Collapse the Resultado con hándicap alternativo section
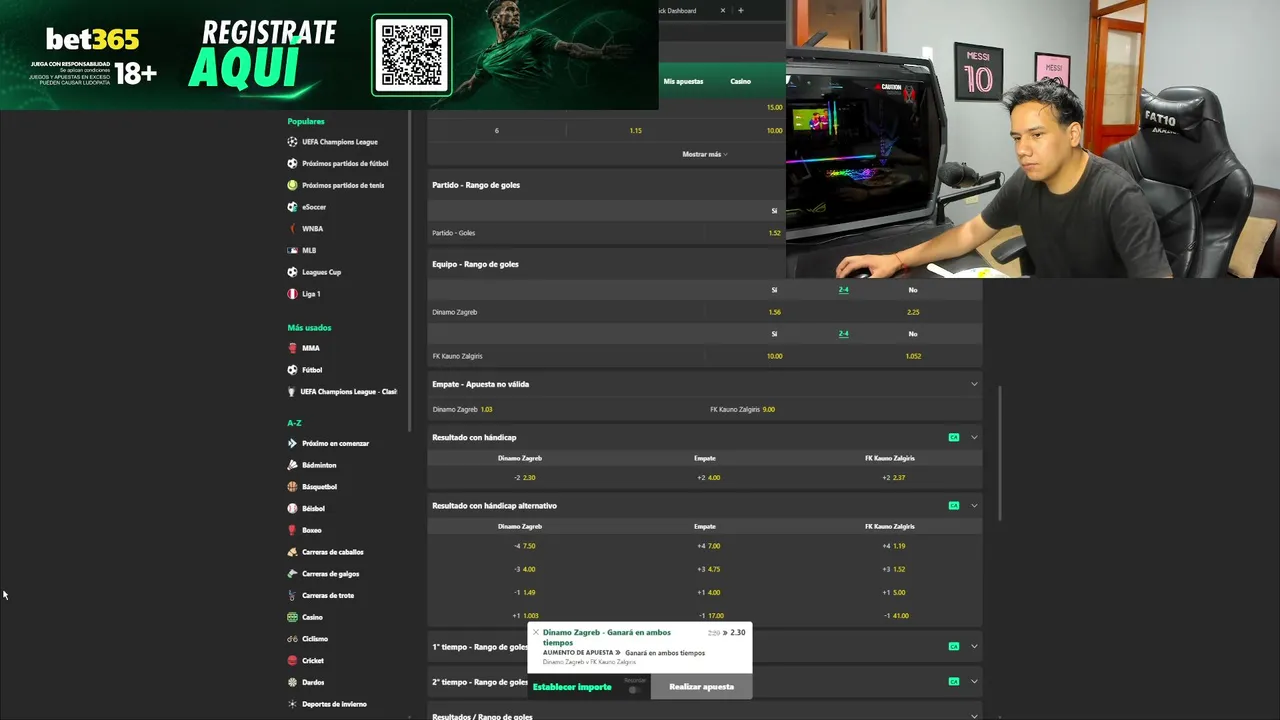The image size is (1280, 720). pos(974,505)
